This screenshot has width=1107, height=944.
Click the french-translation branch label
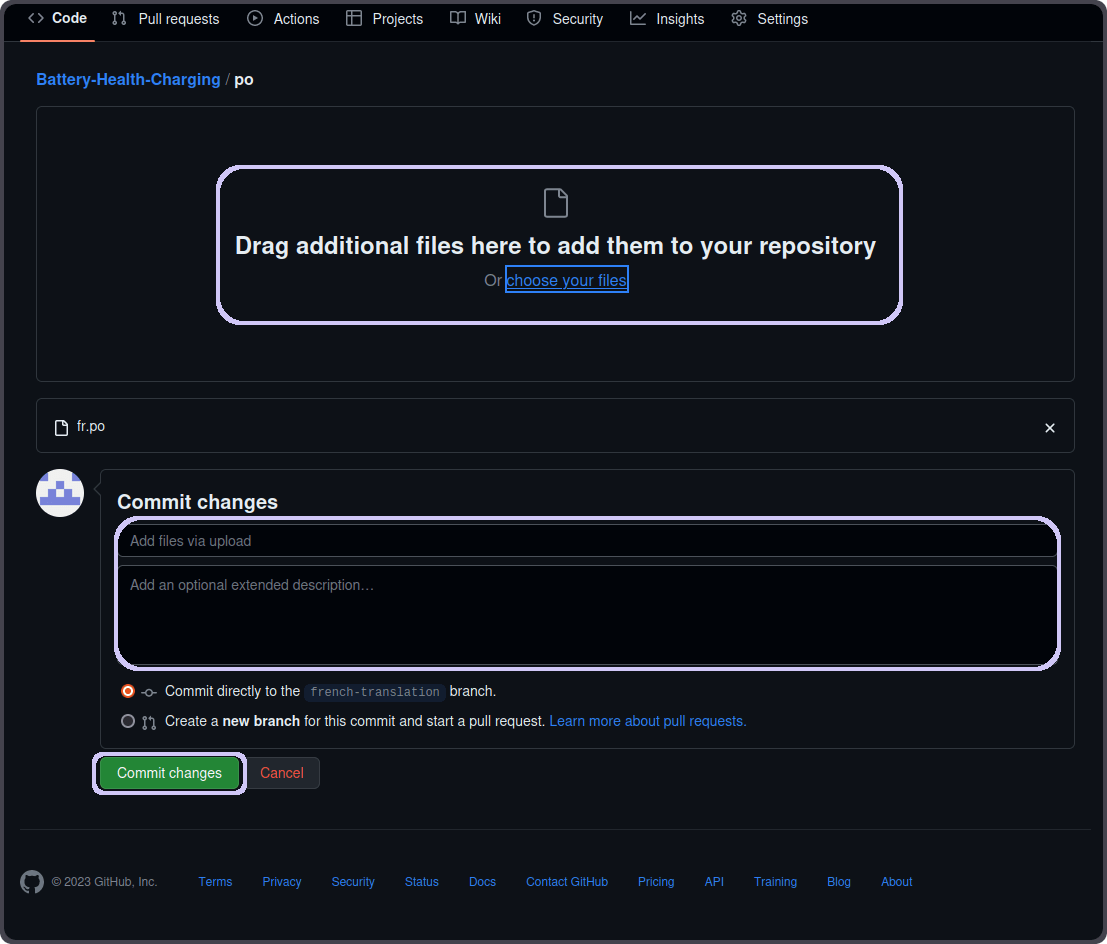(375, 692)
